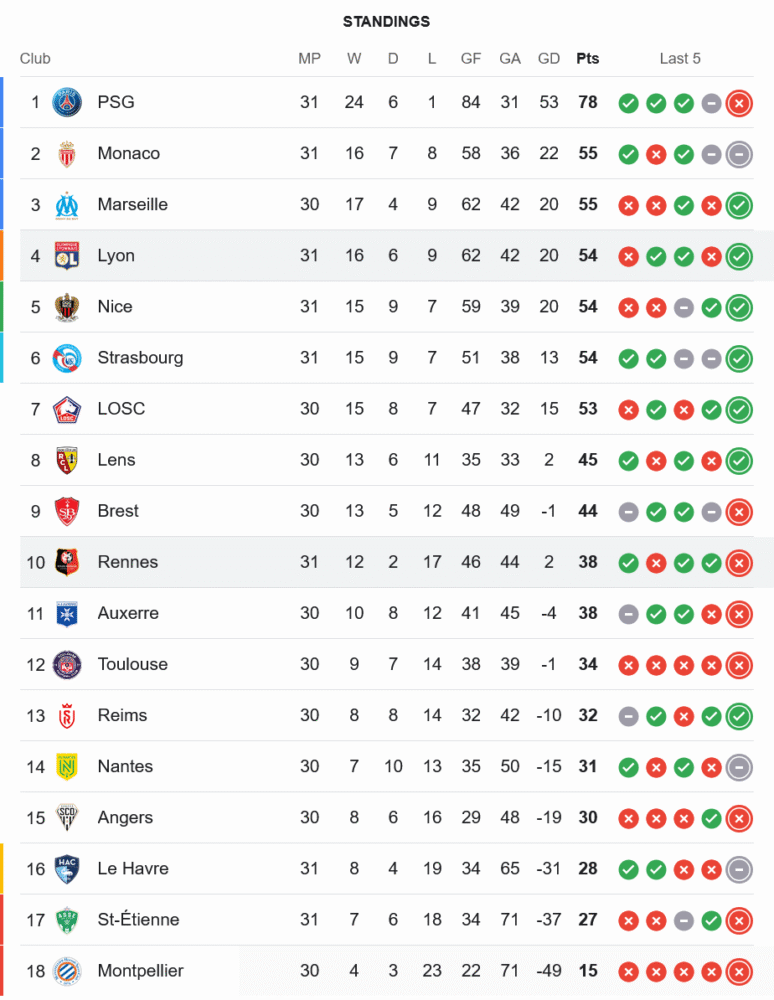Click the Montpellier club badge
The image size is (774, 1000).
coord(67,971)
